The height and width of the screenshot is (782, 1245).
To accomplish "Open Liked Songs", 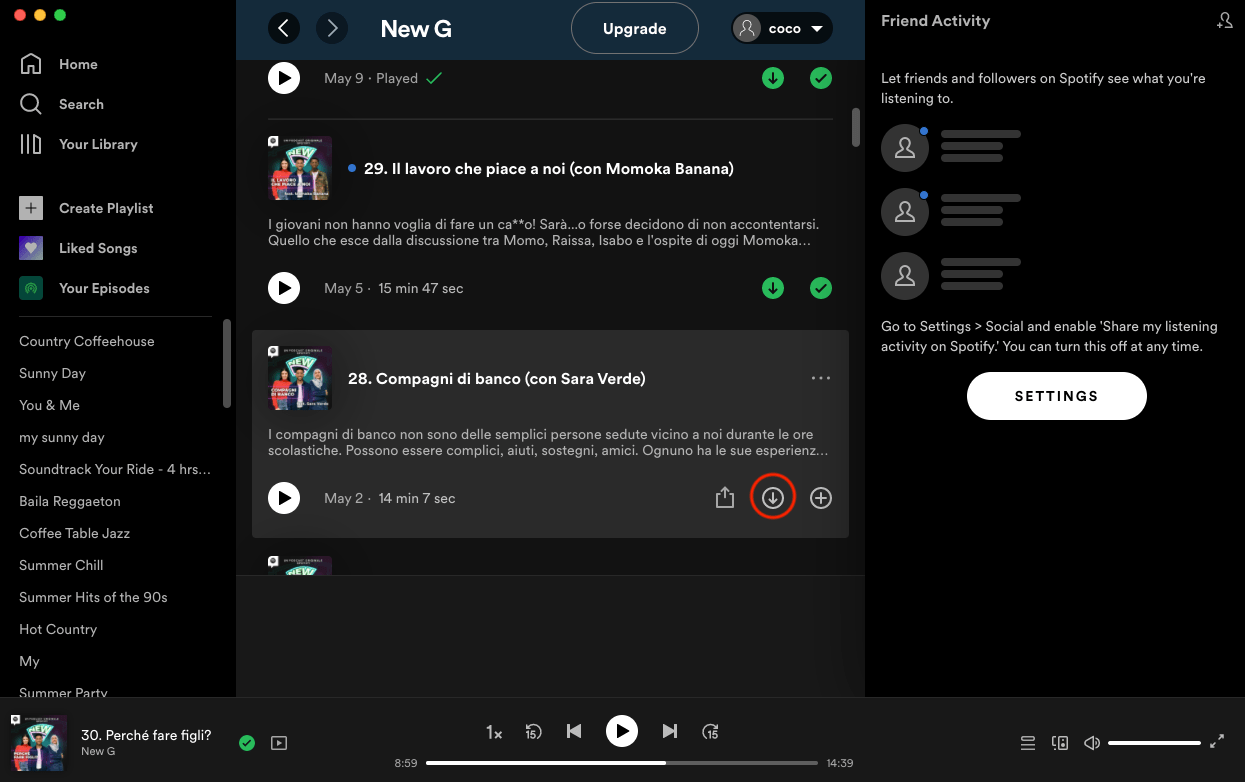I will pyautogui.click(x=79, y=248).
